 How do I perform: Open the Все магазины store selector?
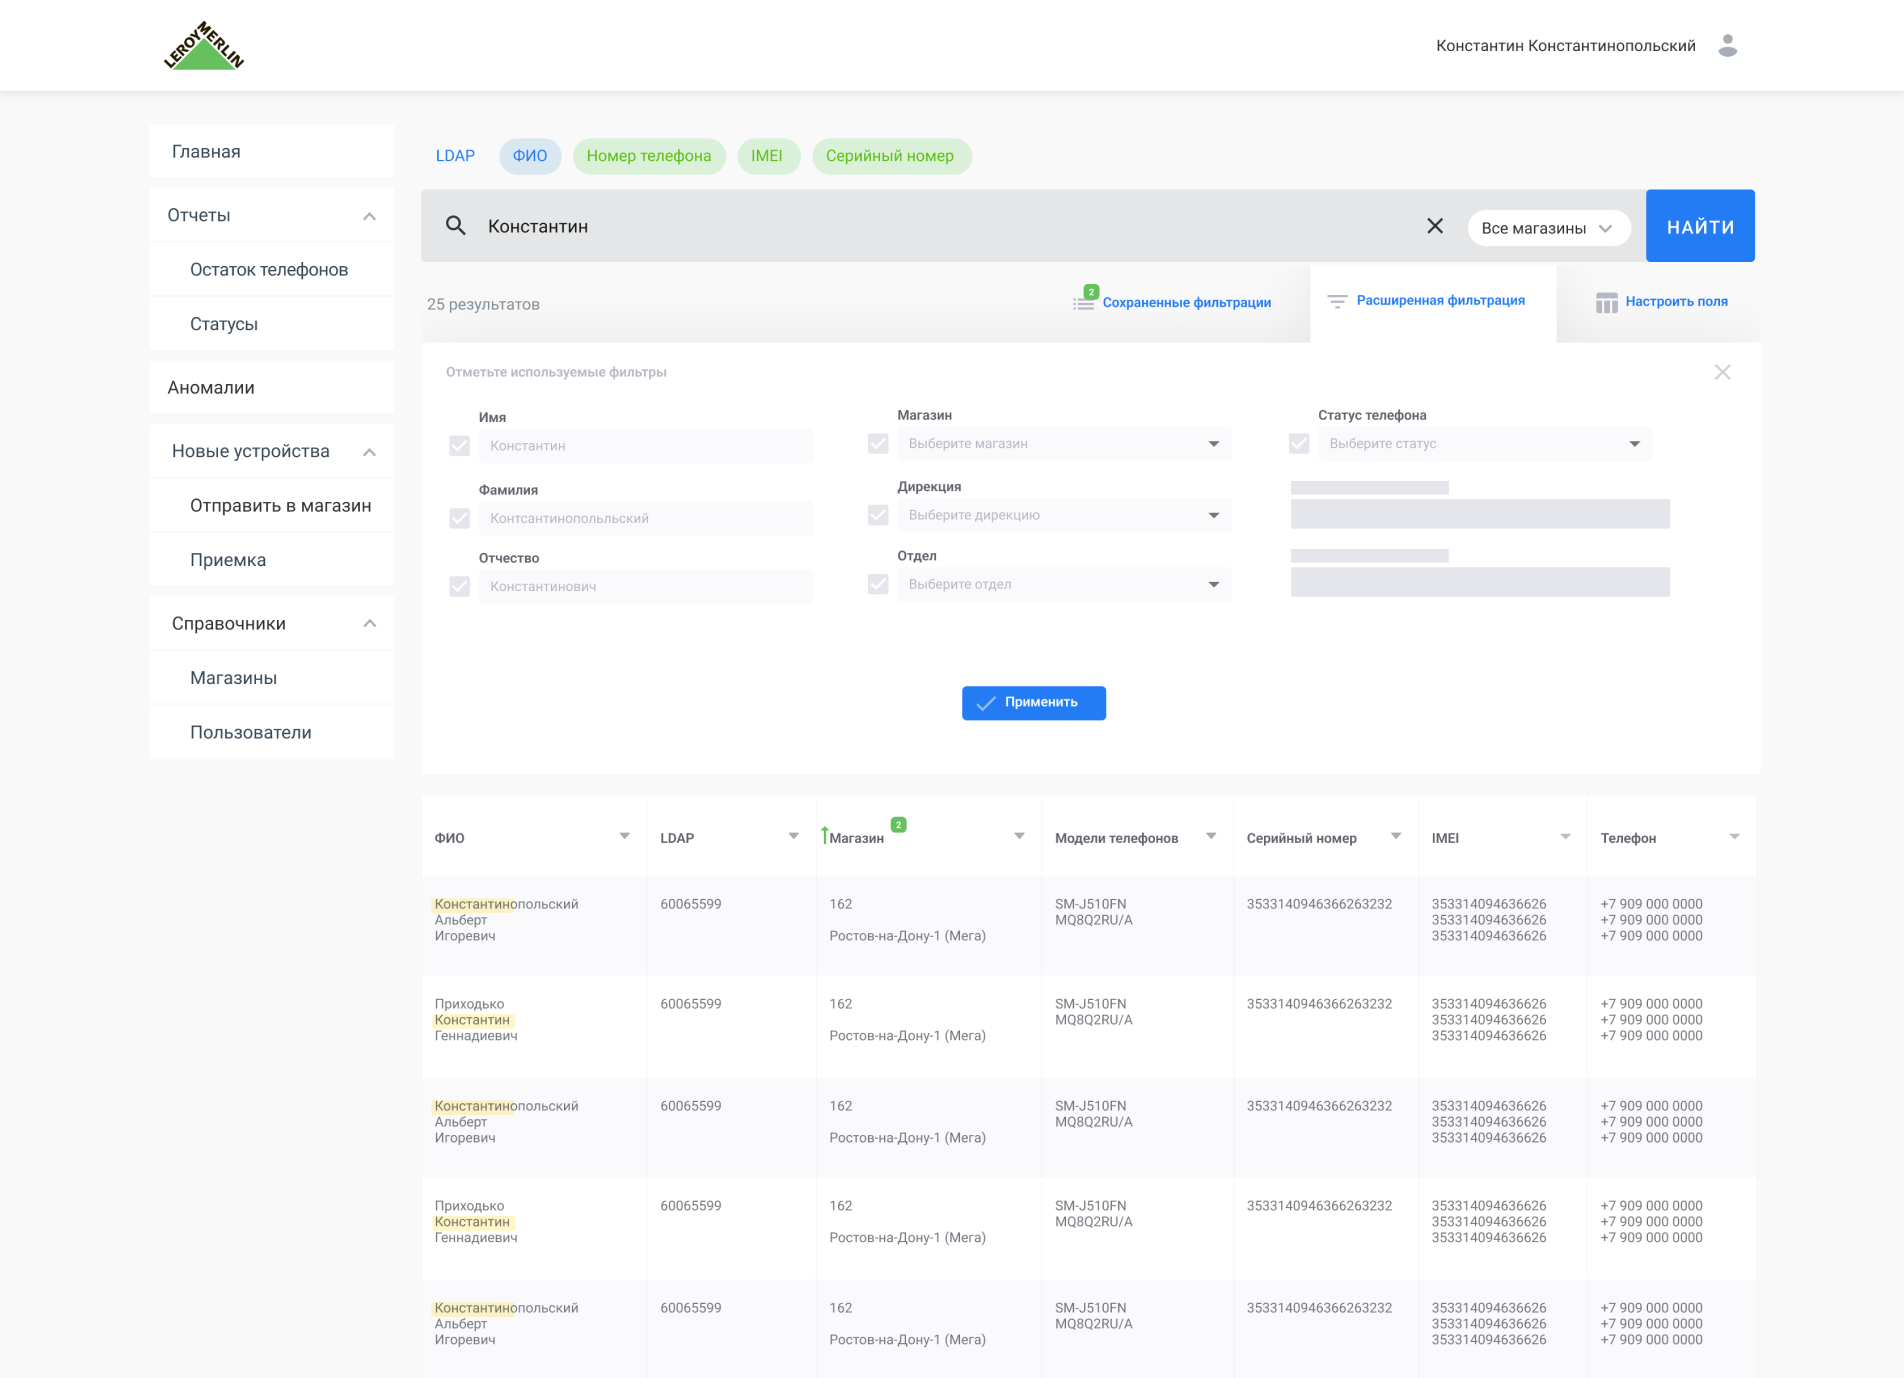1548,228
